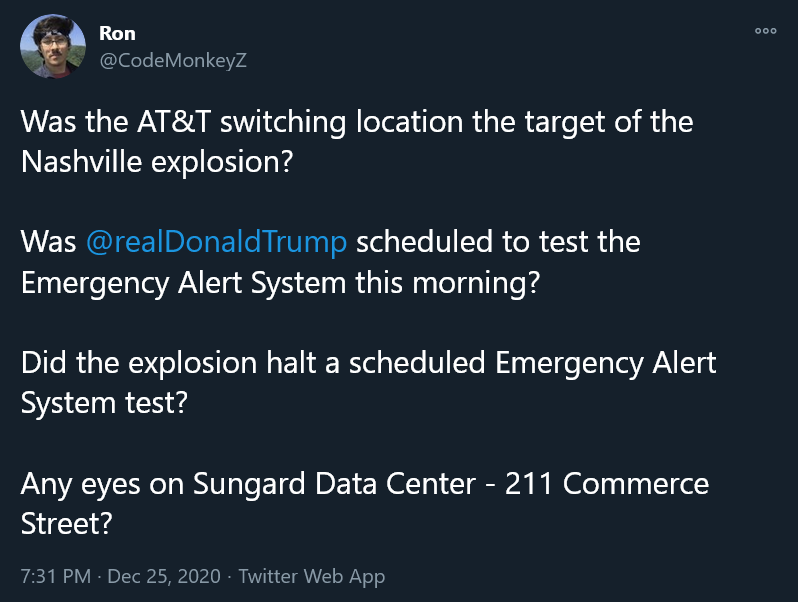Image resolution: width=798 pixels, height=602 pixels.
Task: Open the Twitter Web App source label
Action: [310, 576]
